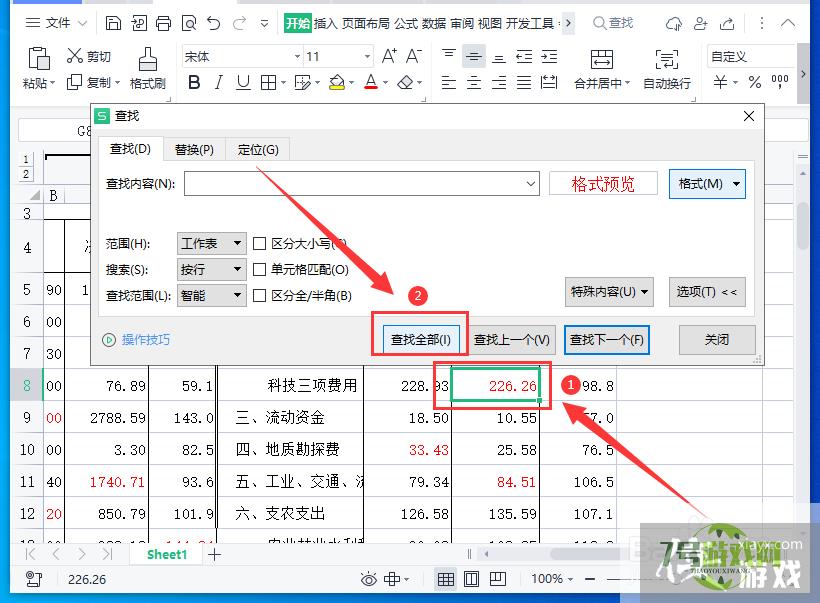Click the 关闭 button in dialog
820x603 pixels.
pos(716,340)
